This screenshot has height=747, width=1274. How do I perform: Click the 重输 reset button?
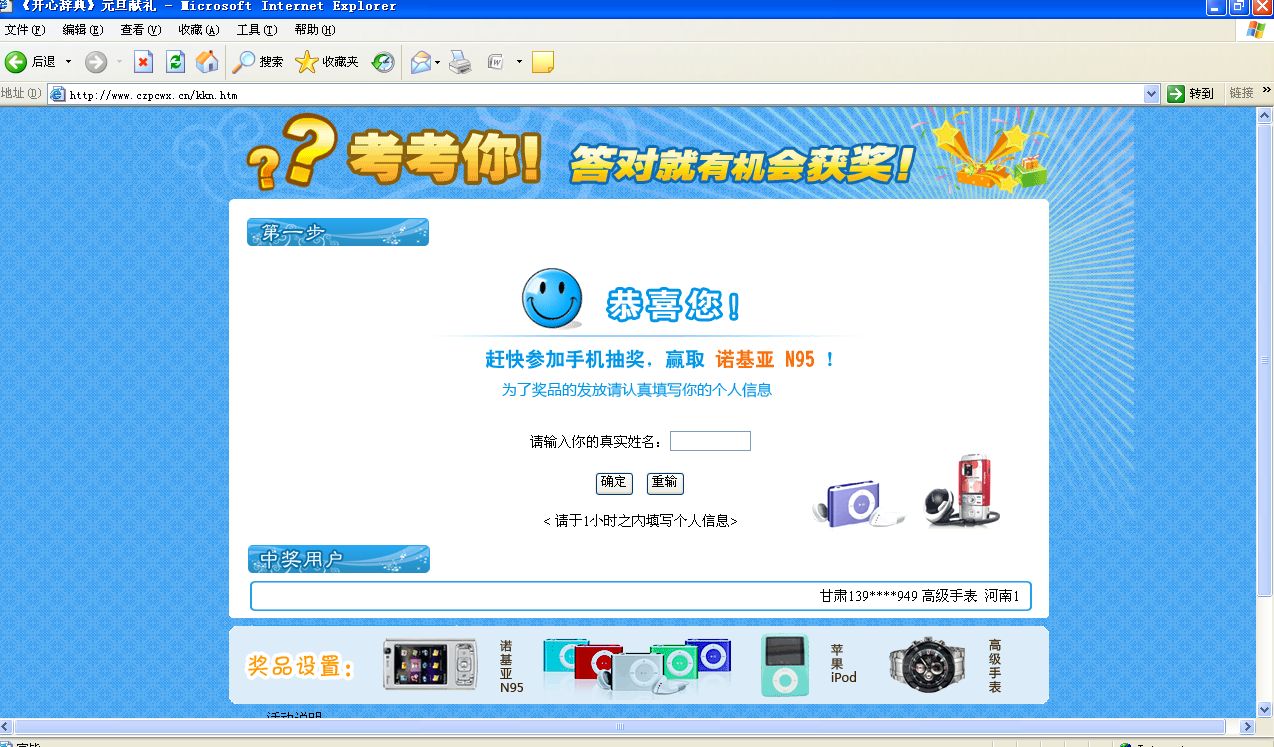[665, 483]
